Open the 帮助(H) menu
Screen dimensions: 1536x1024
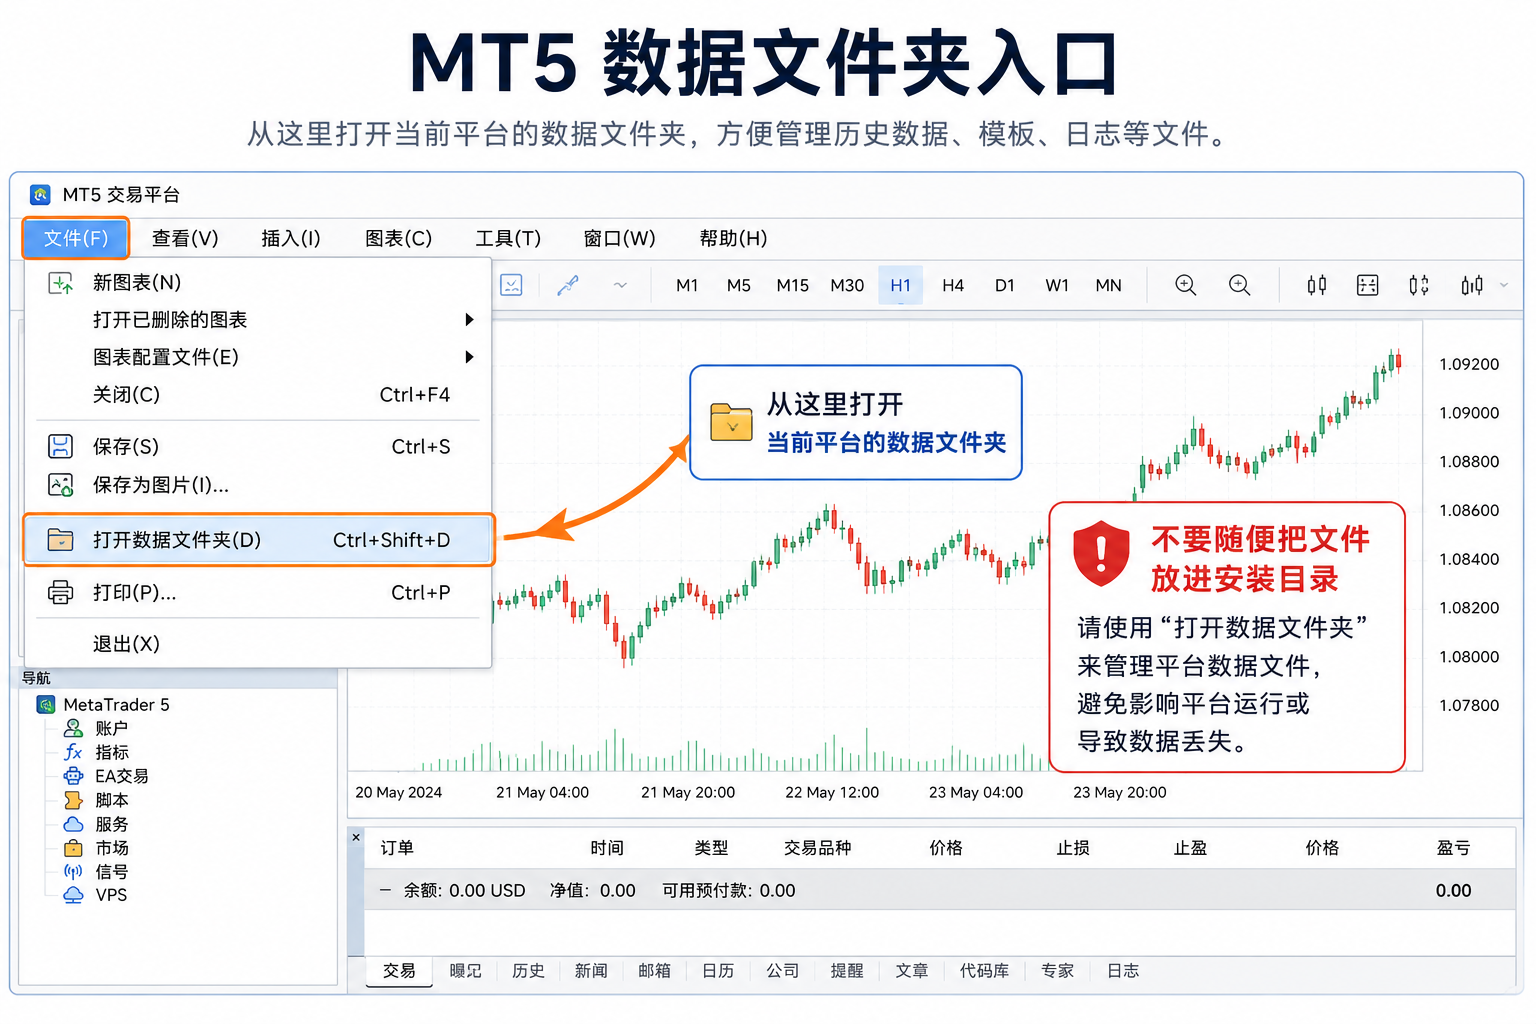tap(733, 238)
